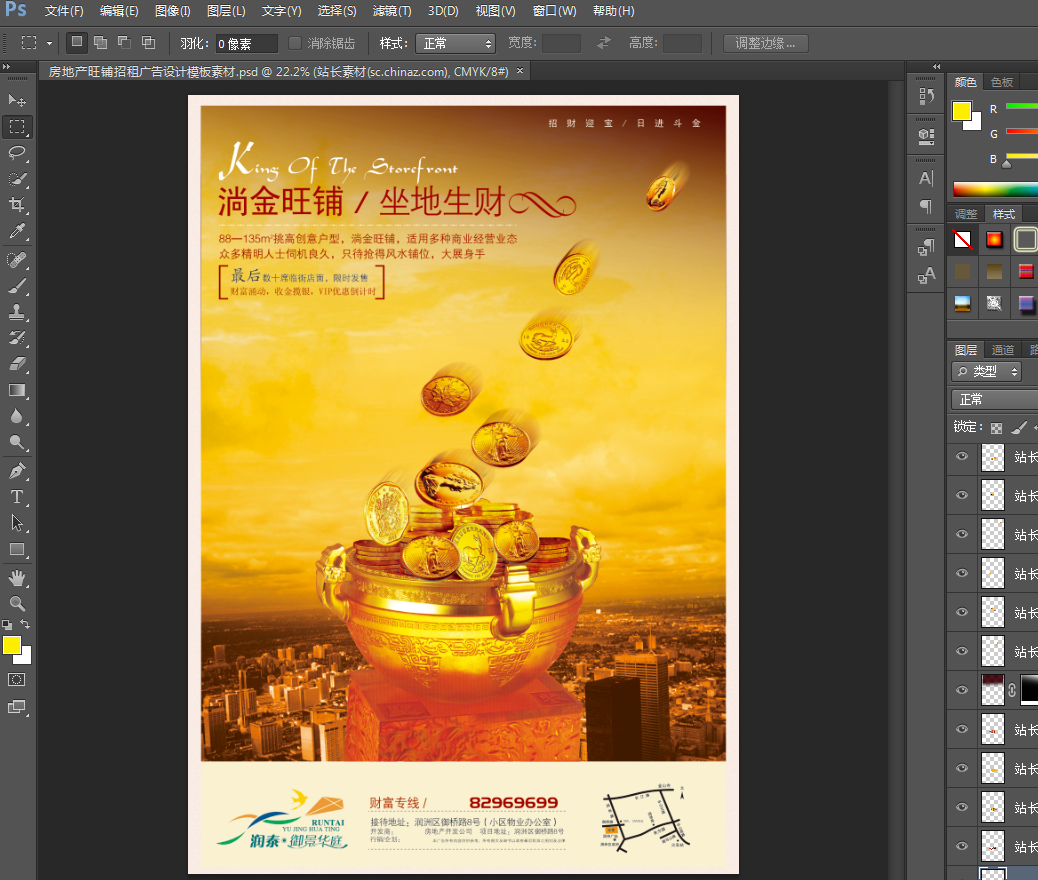Open the Character panel icon
1038x880 pixels.
pyautogui.click(x=926, y=179)
